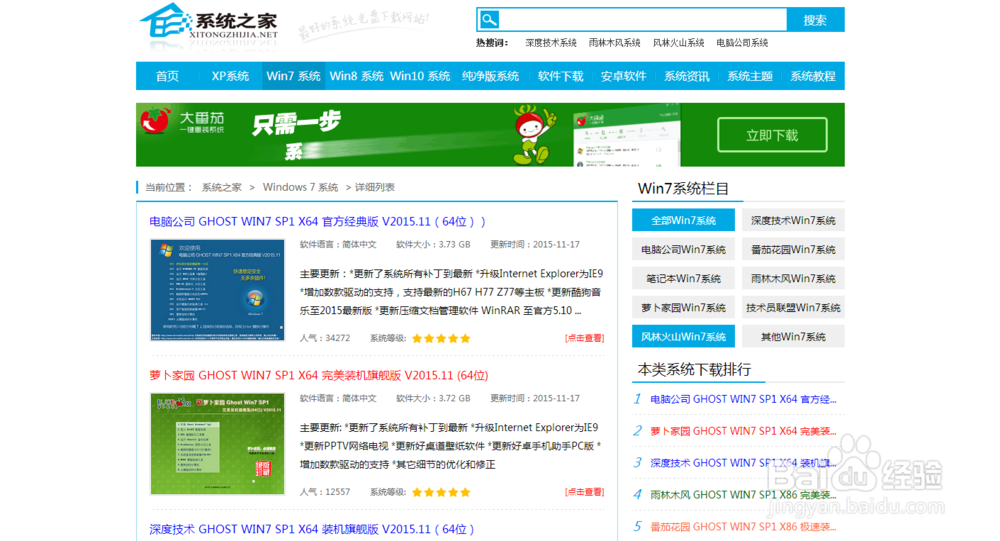Select 技术员联盟Win7系统 category button
1000x541 pixels.
point(793,308)
